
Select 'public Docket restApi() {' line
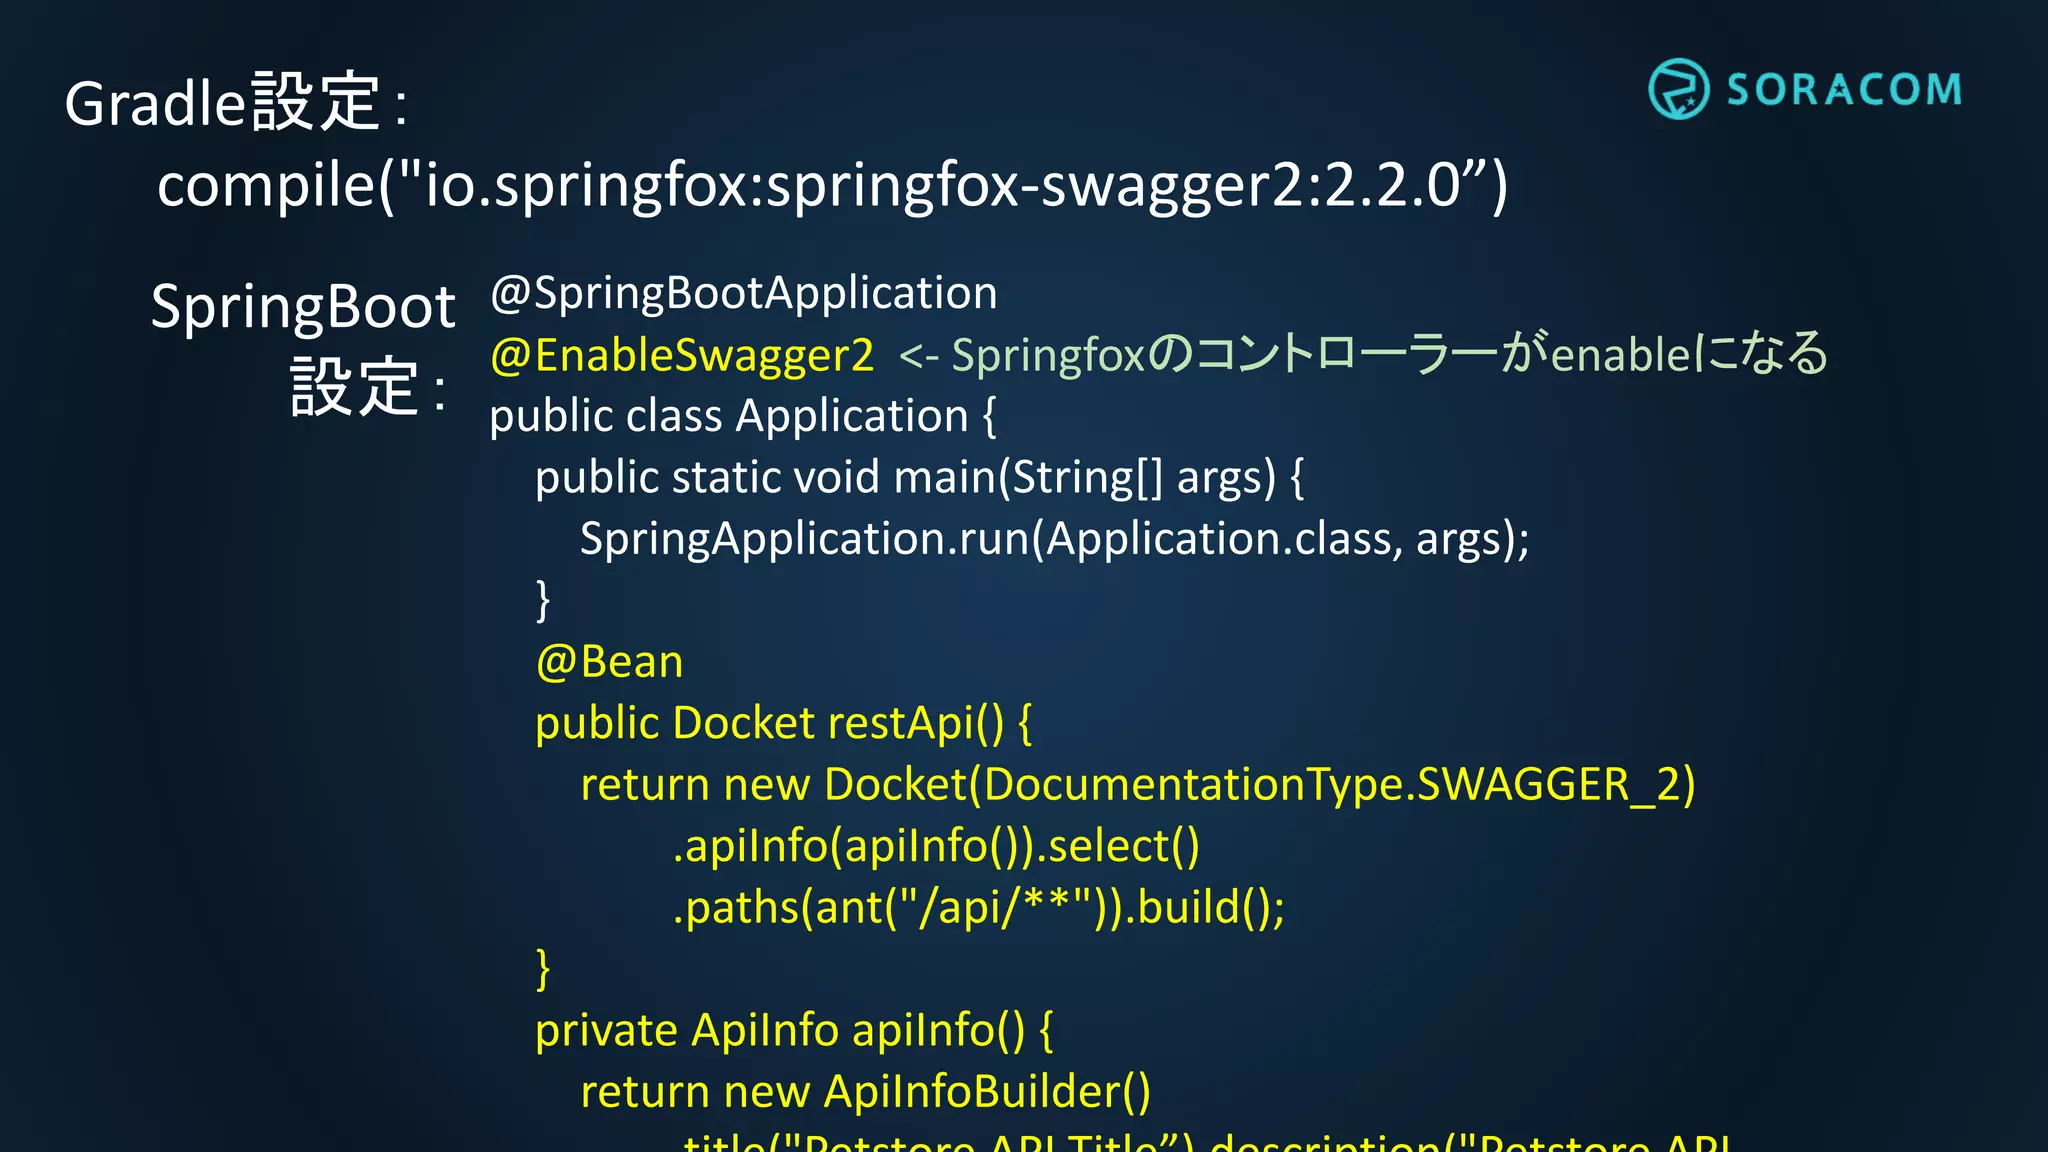pyautogui.click(x=784, y=724)
